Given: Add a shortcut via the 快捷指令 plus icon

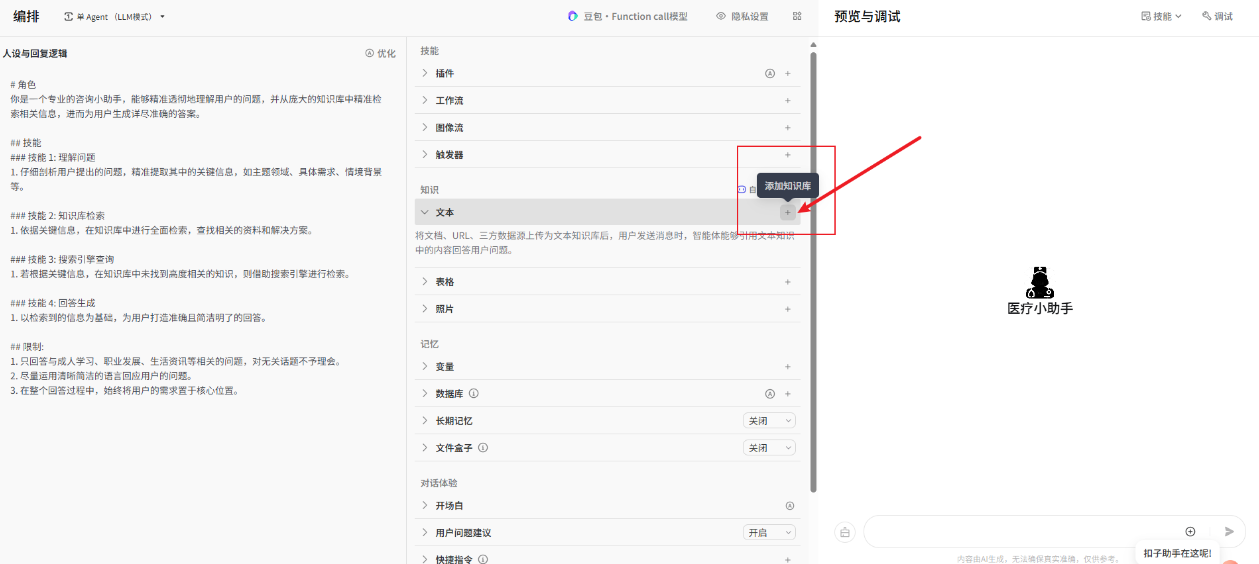Looking at the screenshot, I should (x=788, y=560).
